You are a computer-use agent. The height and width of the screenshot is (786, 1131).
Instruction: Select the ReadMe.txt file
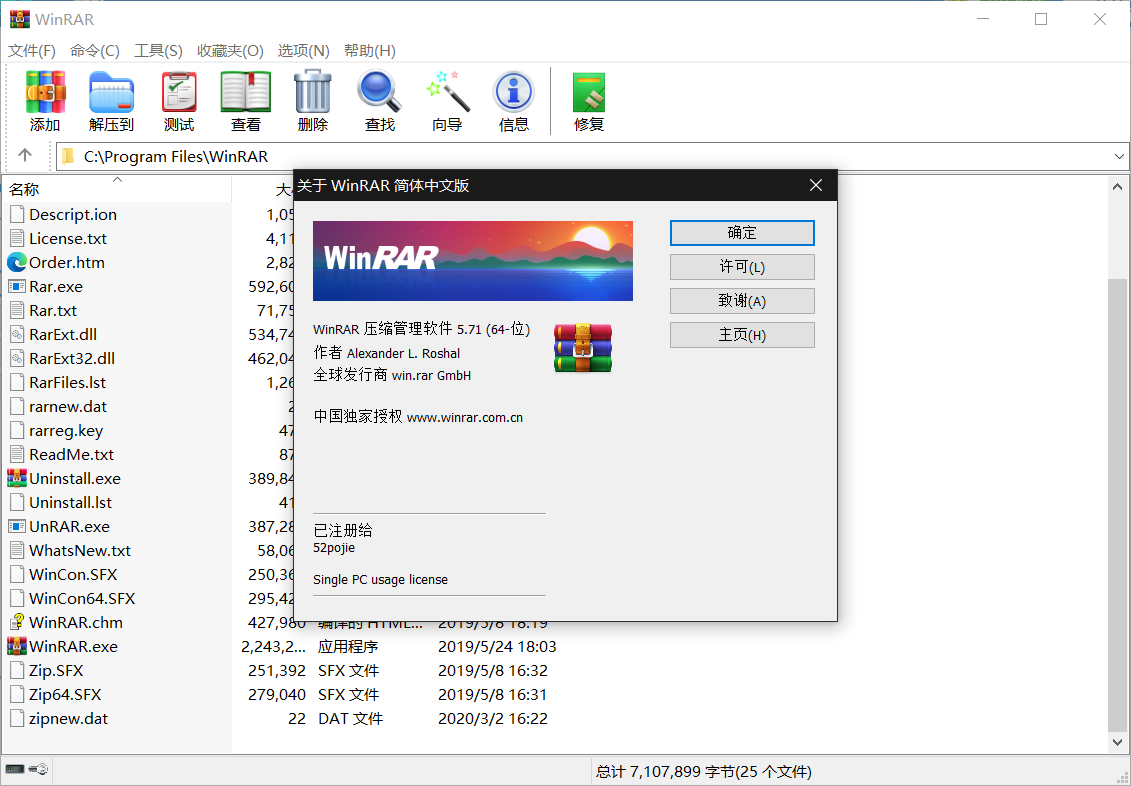[x=71, y=454]
